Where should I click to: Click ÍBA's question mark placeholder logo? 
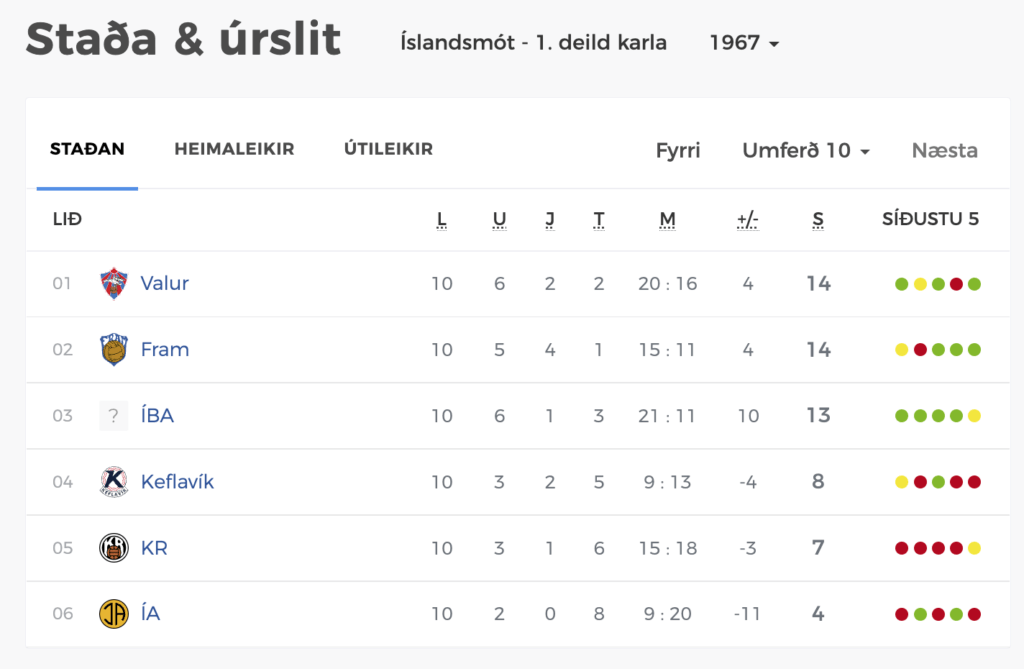[x=114, y=416]
